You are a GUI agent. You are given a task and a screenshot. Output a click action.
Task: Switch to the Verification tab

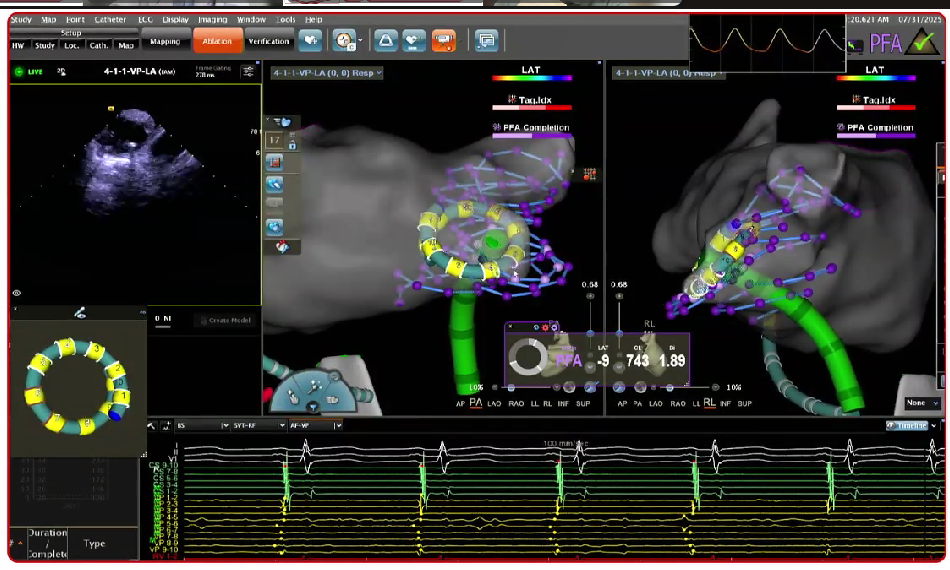(268, 41)
